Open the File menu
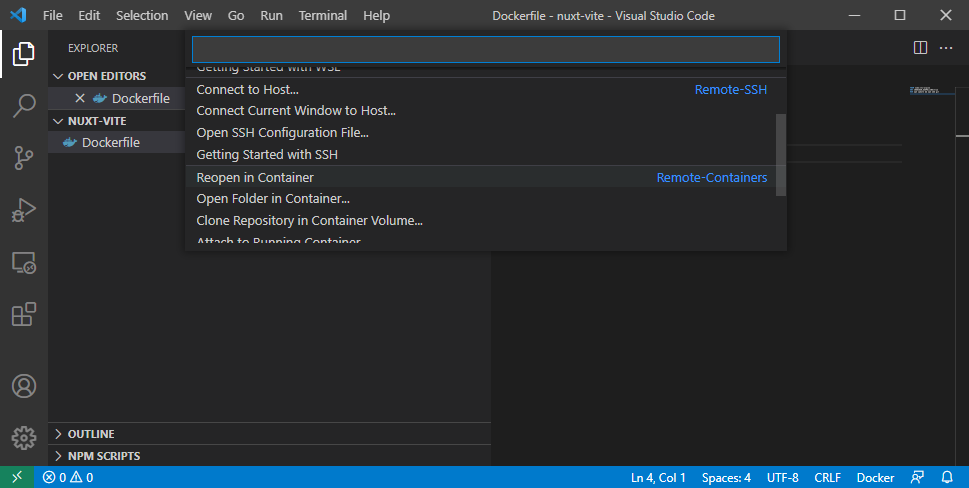 (53, 15)
